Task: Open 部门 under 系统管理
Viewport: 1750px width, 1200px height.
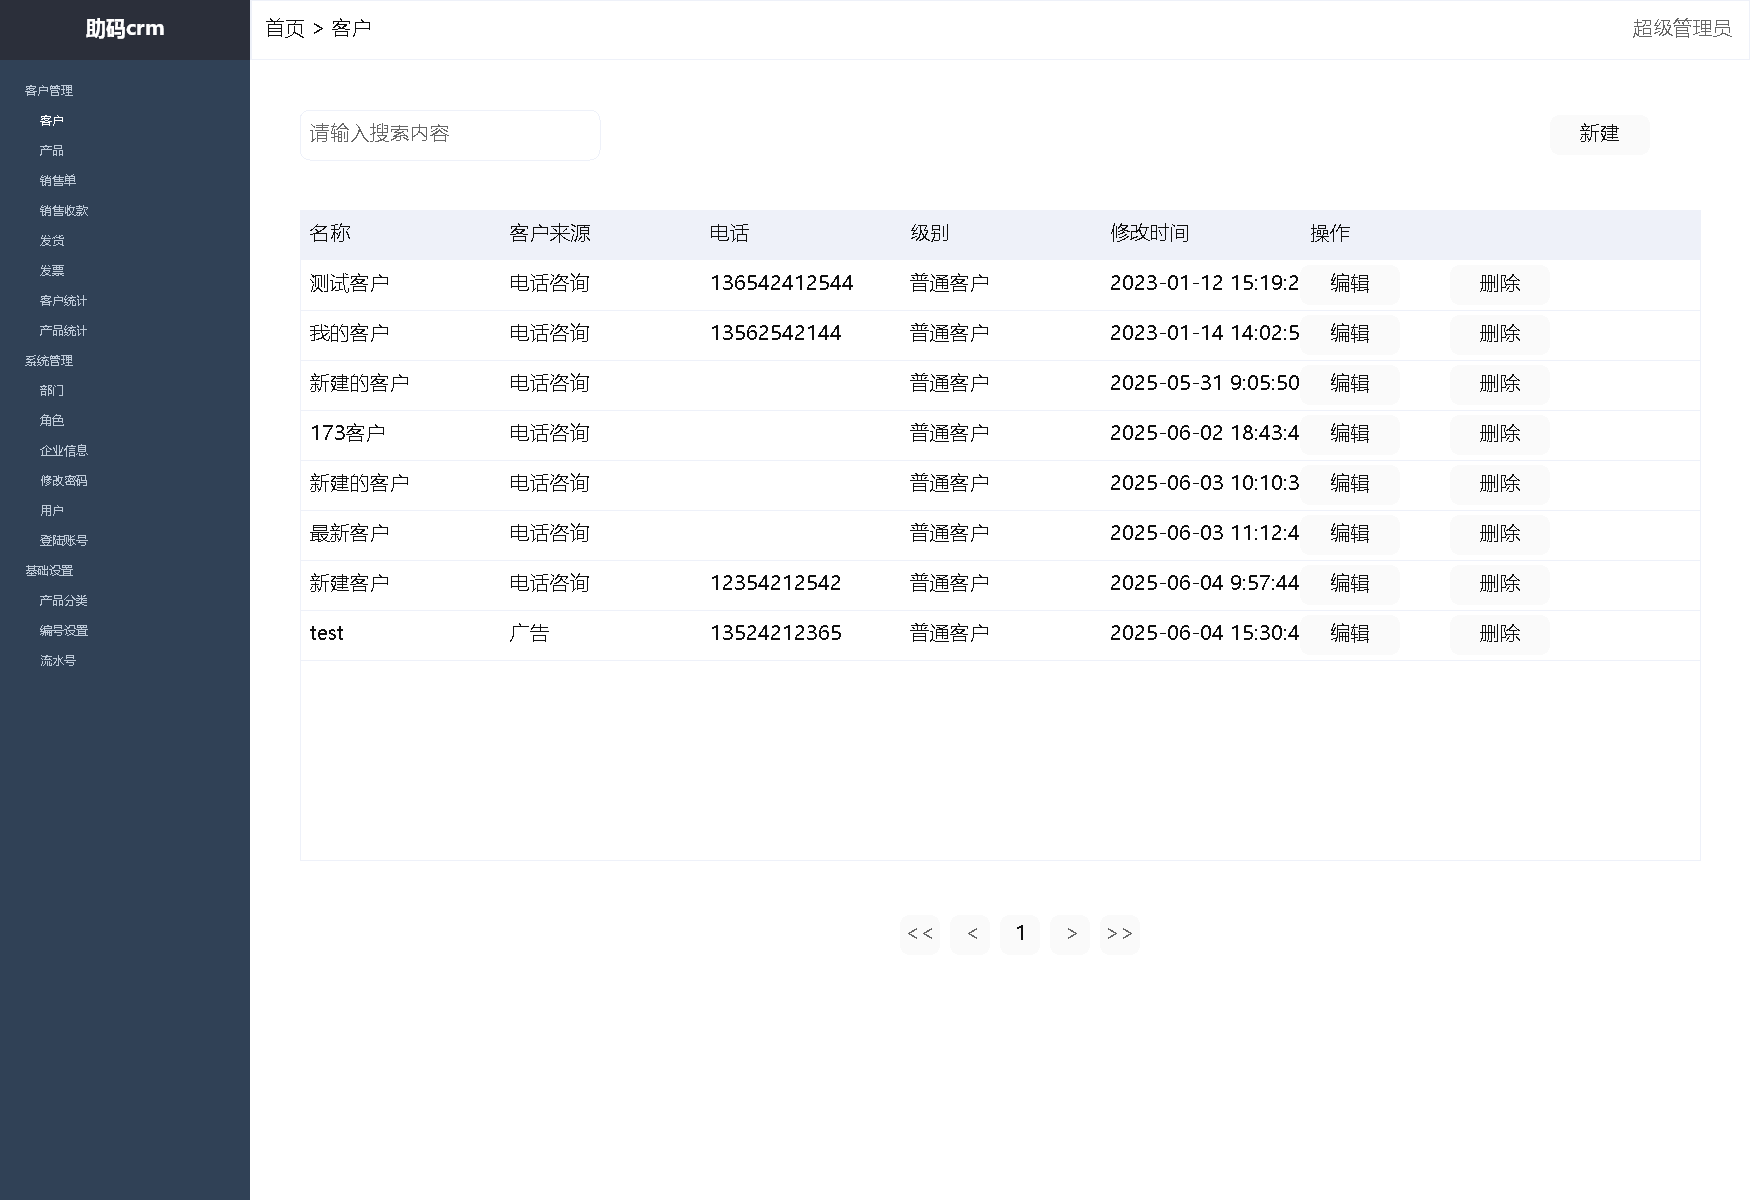Action: [52, 390]
